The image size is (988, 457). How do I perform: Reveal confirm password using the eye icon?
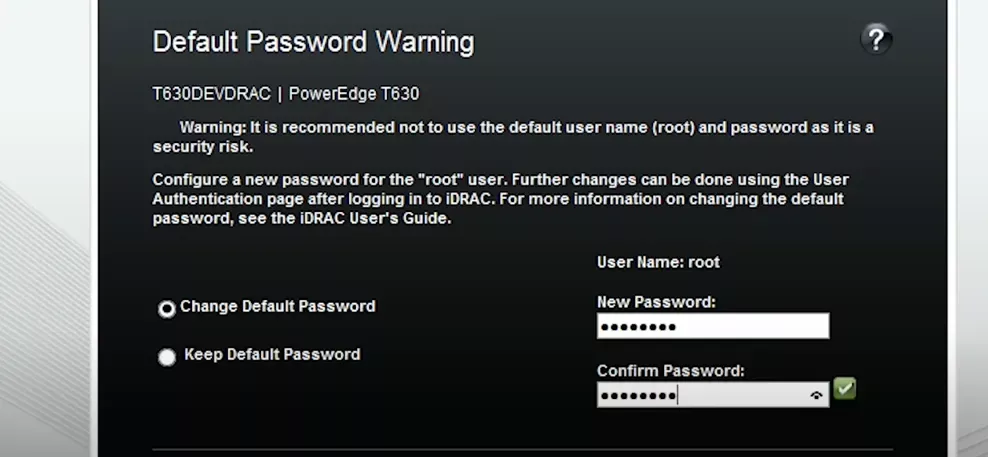817,396
